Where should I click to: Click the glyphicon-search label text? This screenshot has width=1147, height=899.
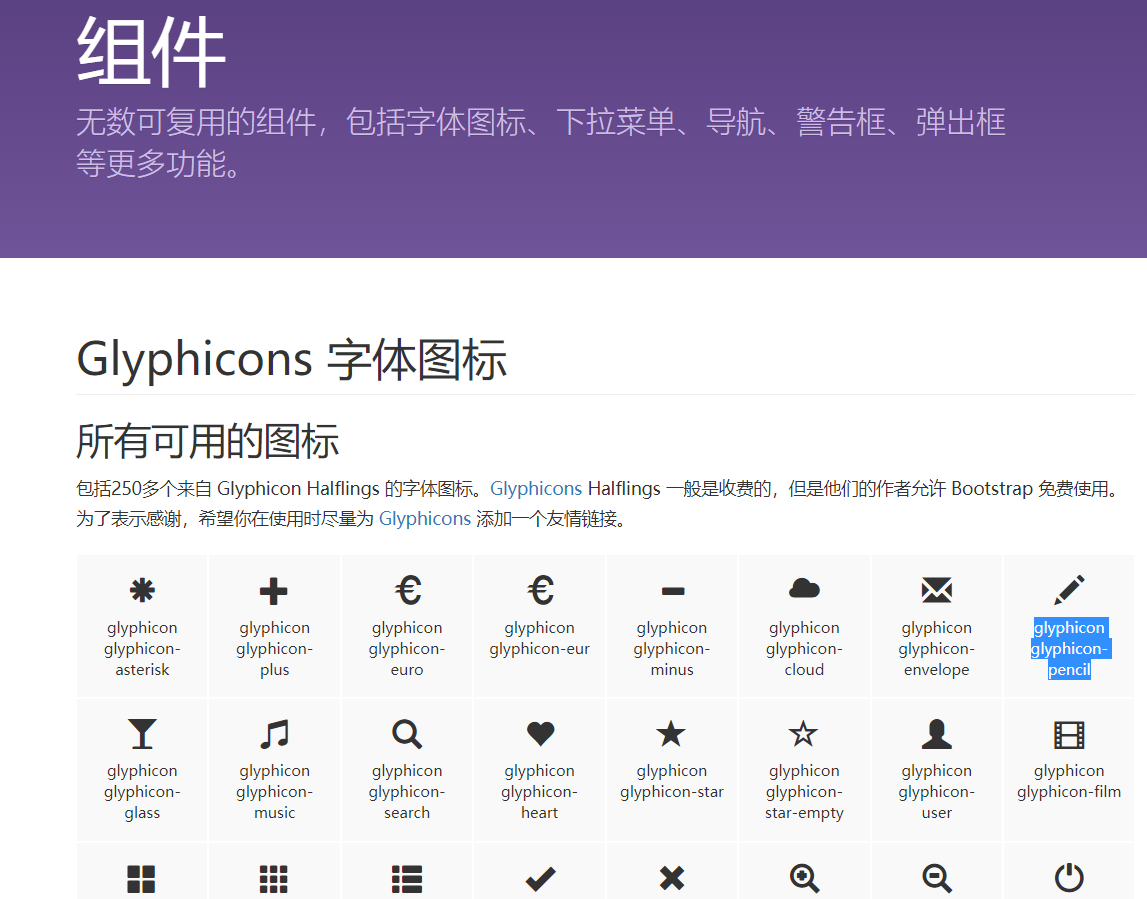[407, 791]
